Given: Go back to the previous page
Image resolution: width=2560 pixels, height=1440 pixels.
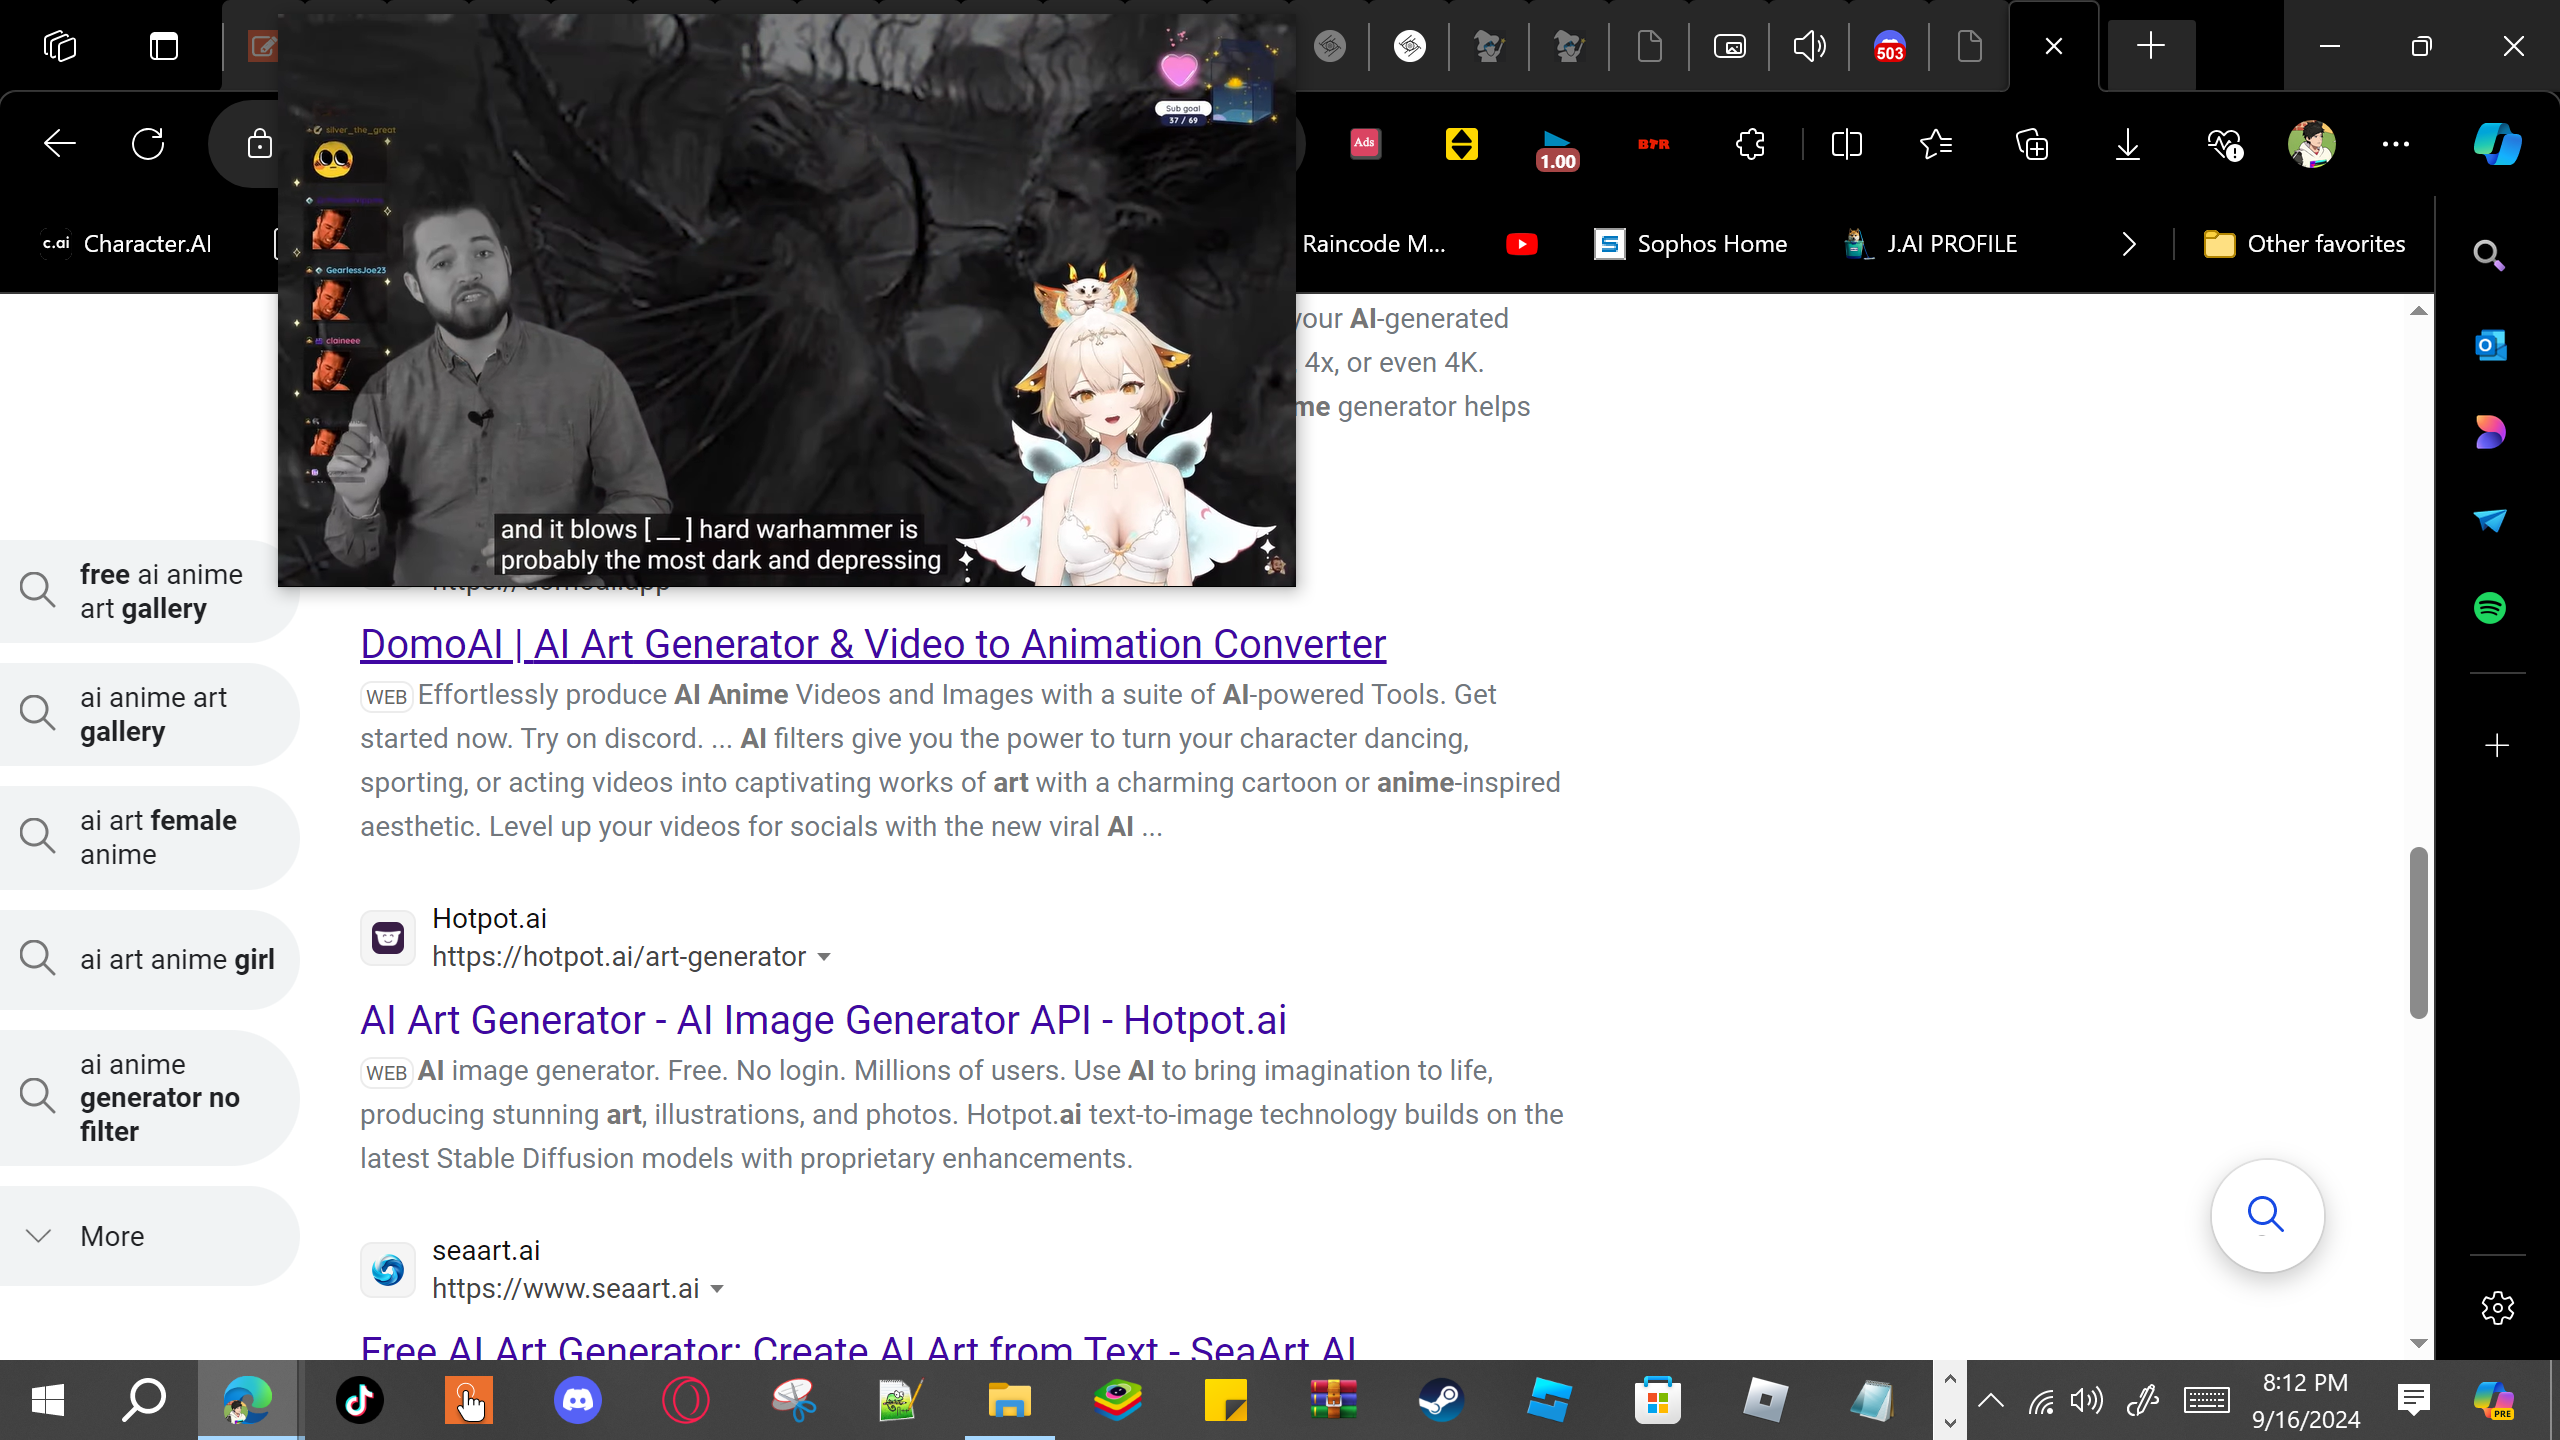Looking at the screenshot, I should 60,144.
